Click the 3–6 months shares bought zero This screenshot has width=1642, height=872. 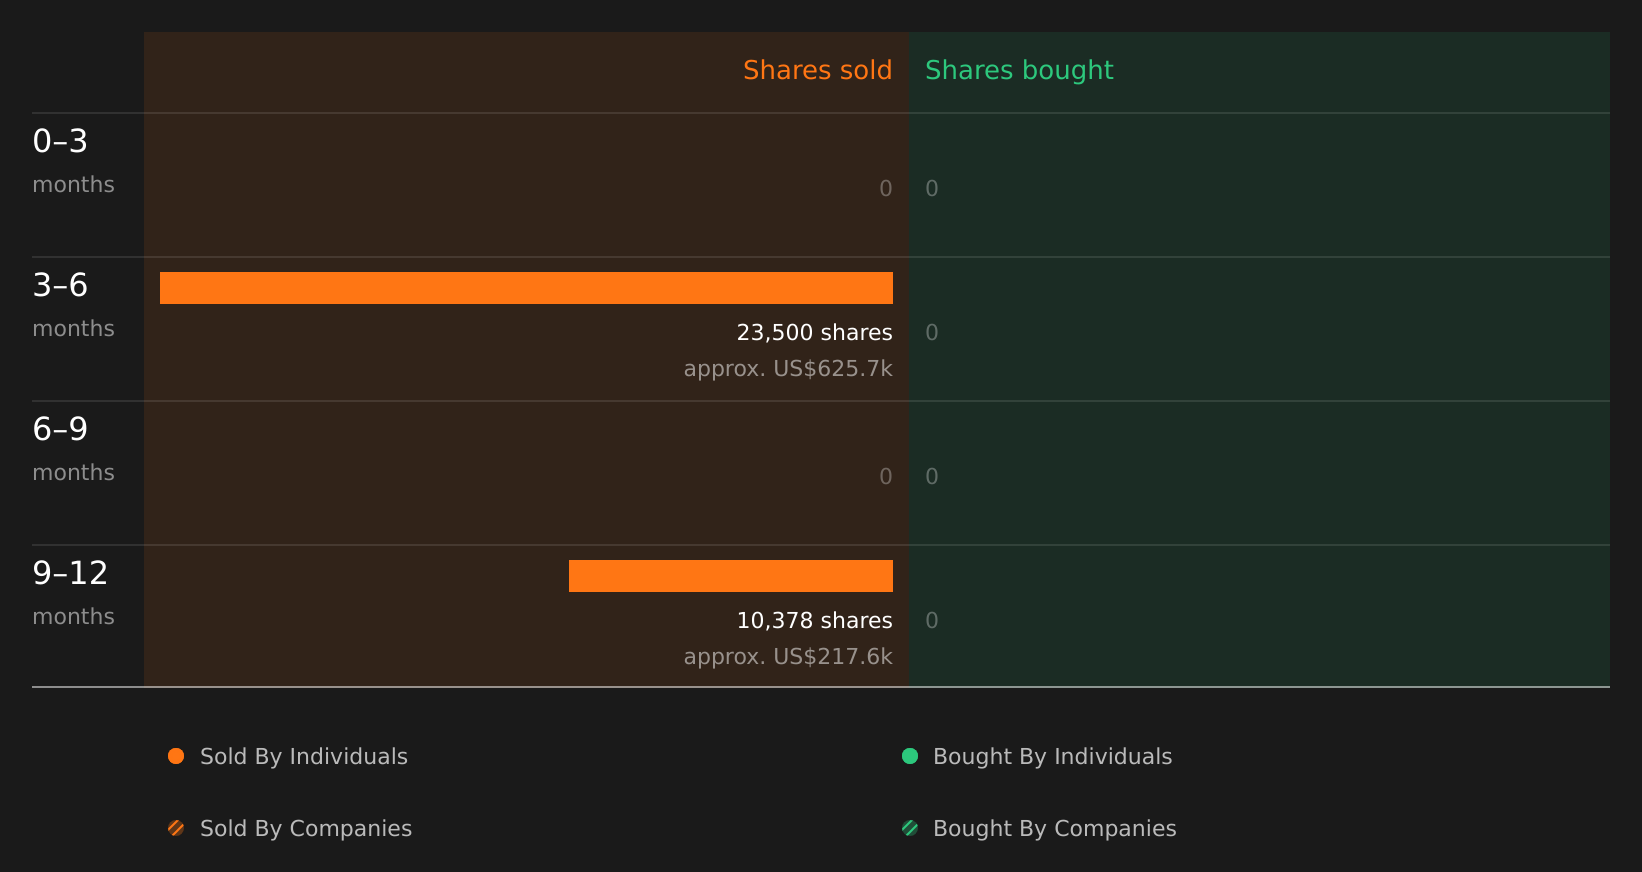point(932,332)
